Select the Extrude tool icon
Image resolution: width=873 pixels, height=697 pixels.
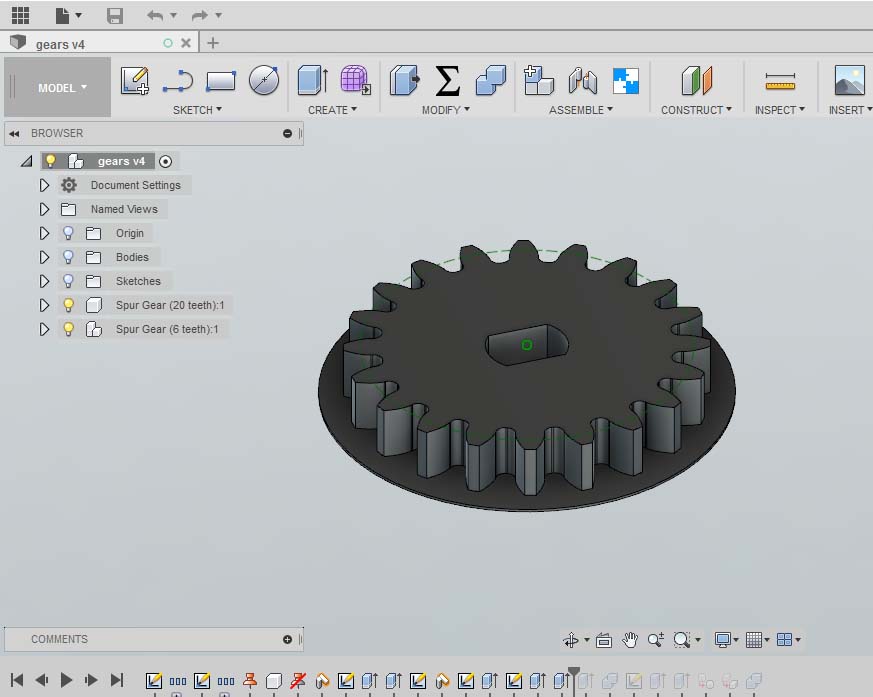(x=313, y=81)
